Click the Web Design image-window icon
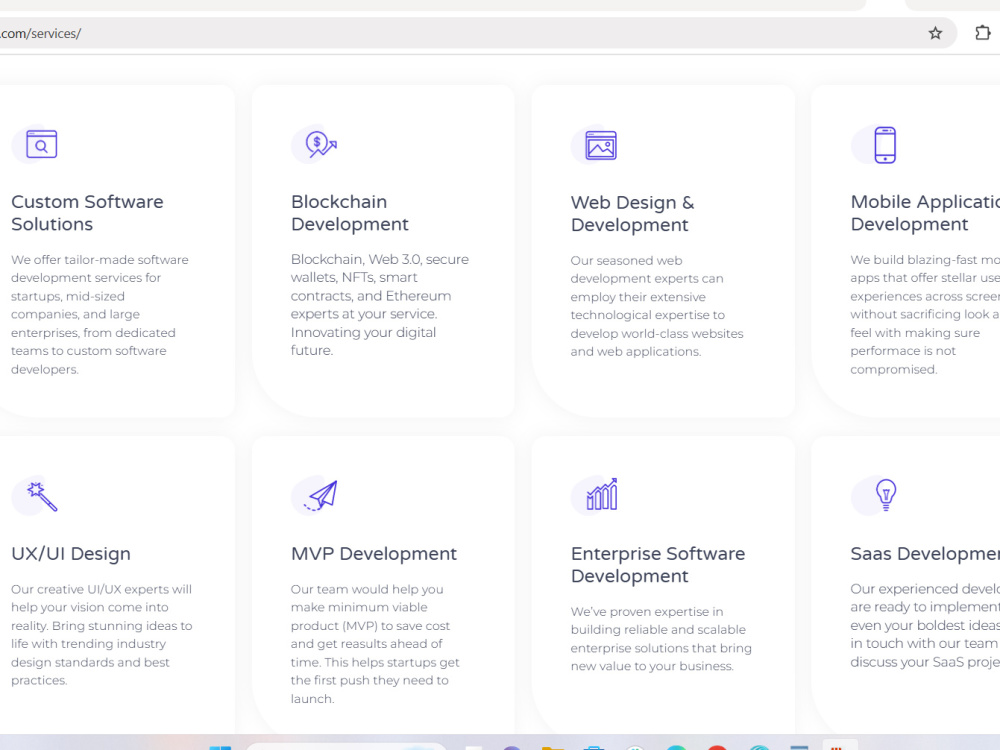This screenshot has height=750, width=1000. [x=601, y=145]
